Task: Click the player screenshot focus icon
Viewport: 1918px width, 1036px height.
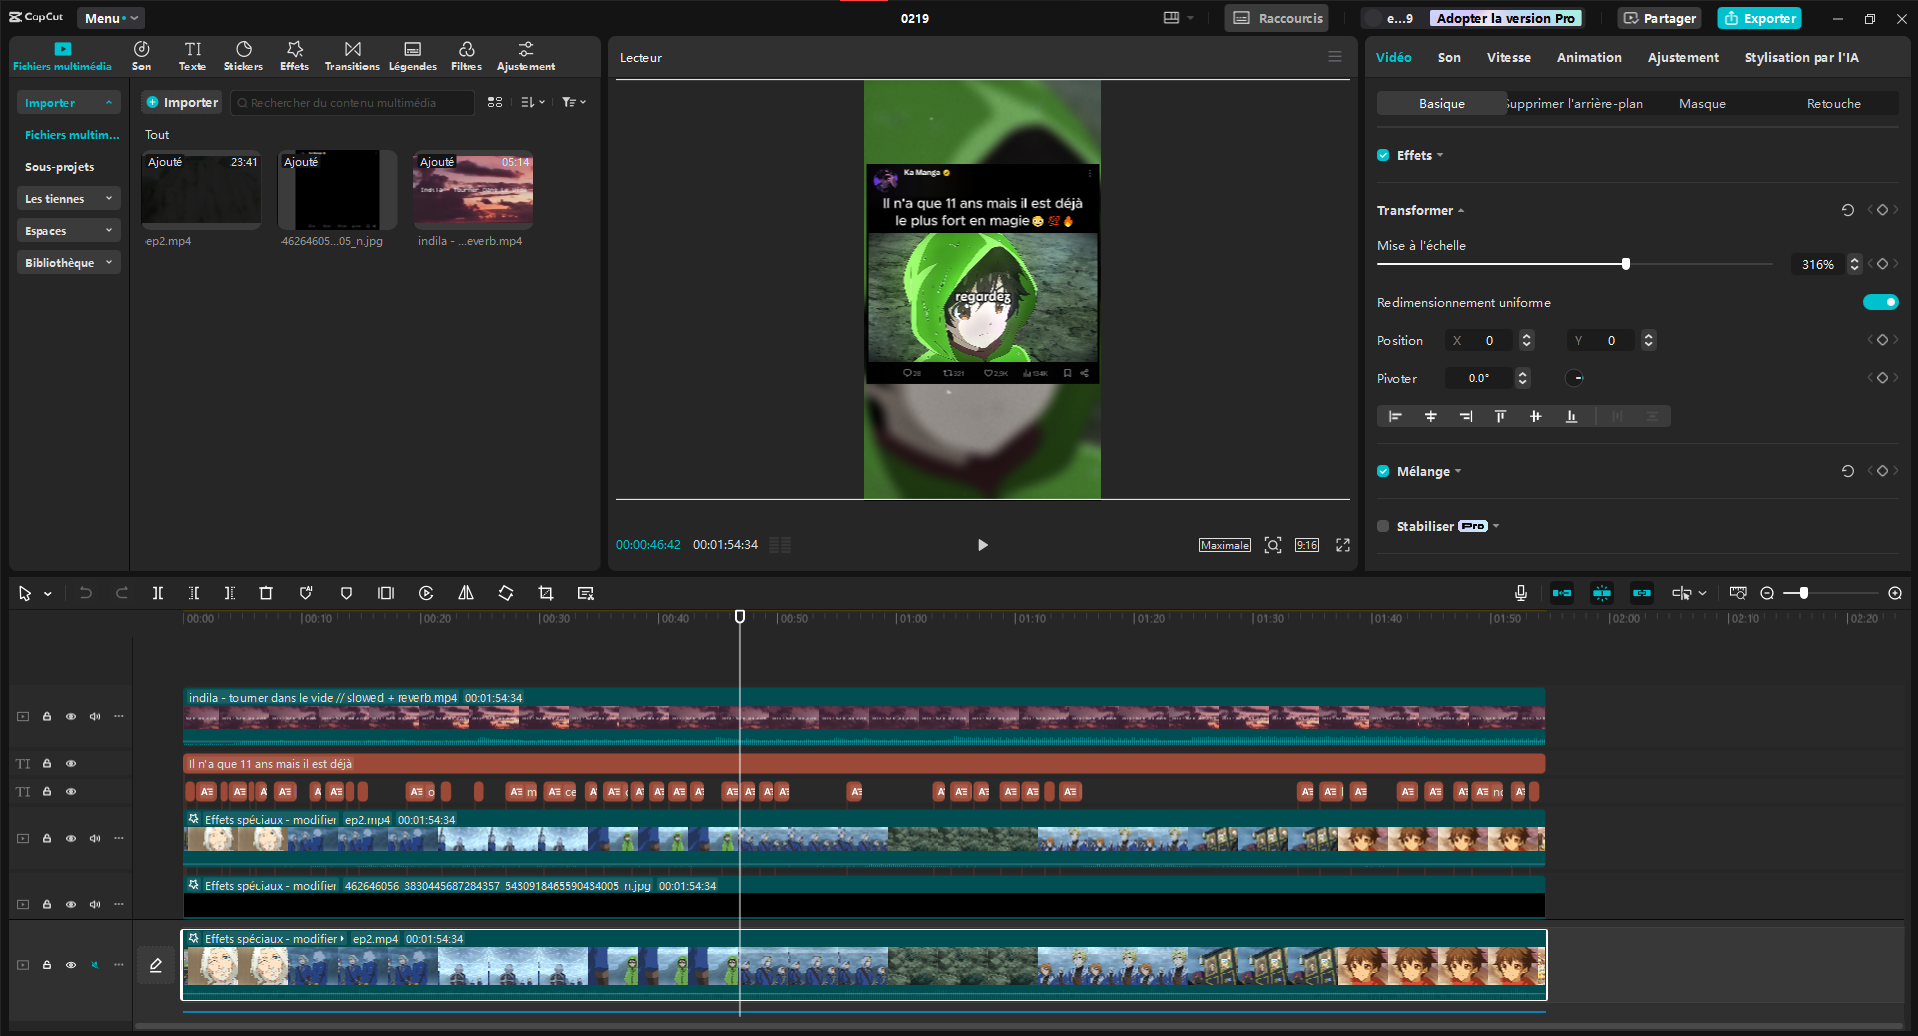Action: 1273,545
